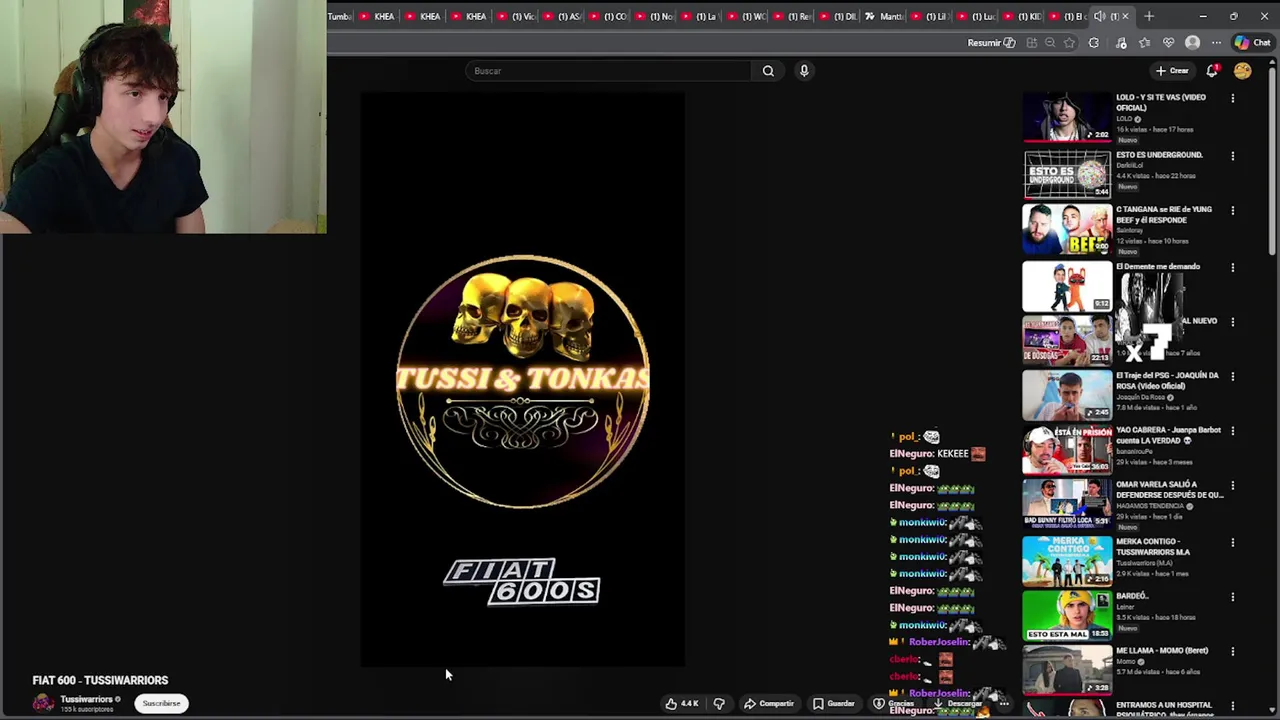Like the video showing 4.4 K
This screenshot has height=720, width=1280.
click(x=681, y=704)
